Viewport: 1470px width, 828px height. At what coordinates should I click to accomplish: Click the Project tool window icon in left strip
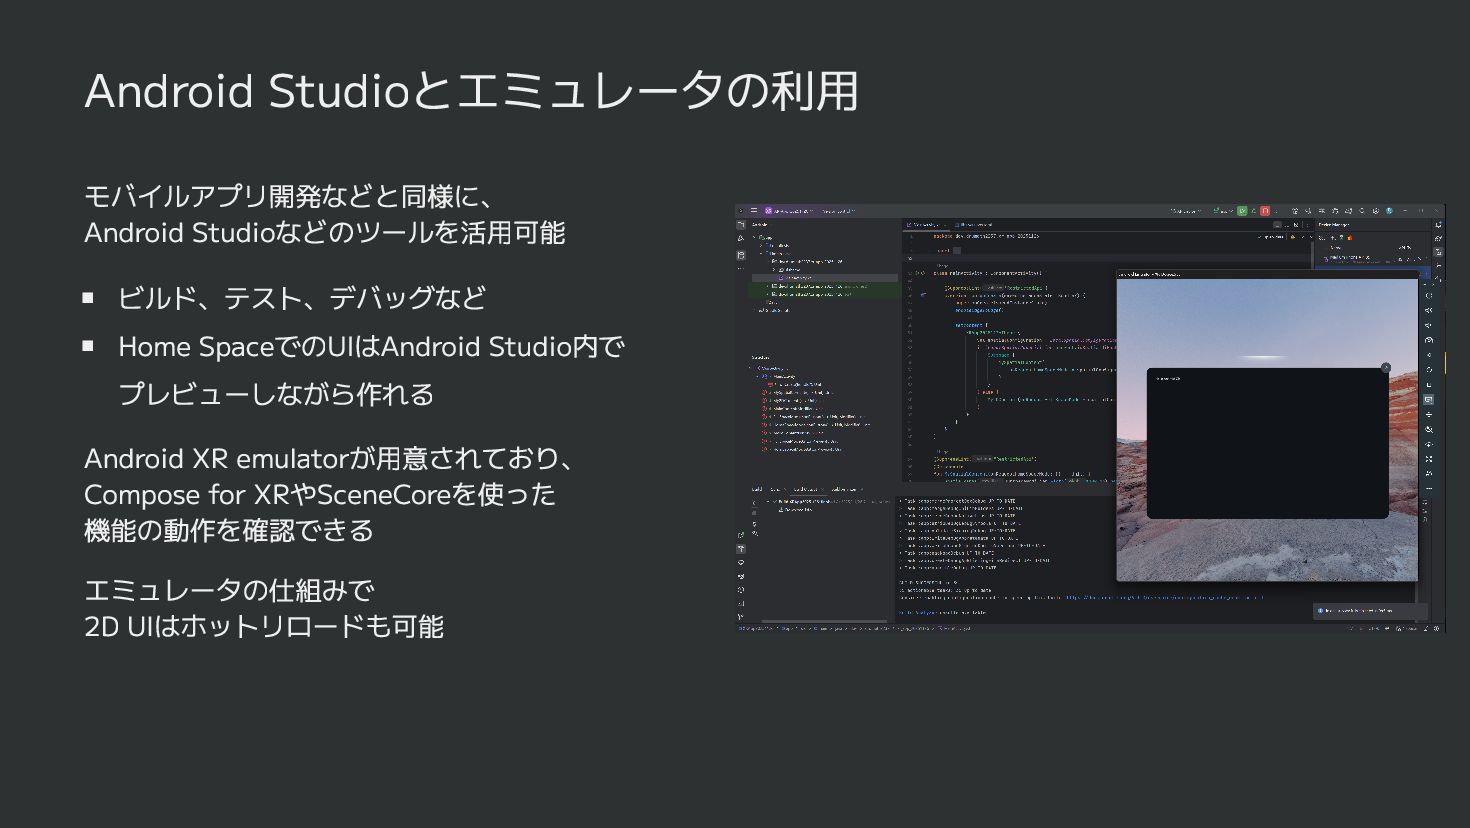click(x=741, y=225)
